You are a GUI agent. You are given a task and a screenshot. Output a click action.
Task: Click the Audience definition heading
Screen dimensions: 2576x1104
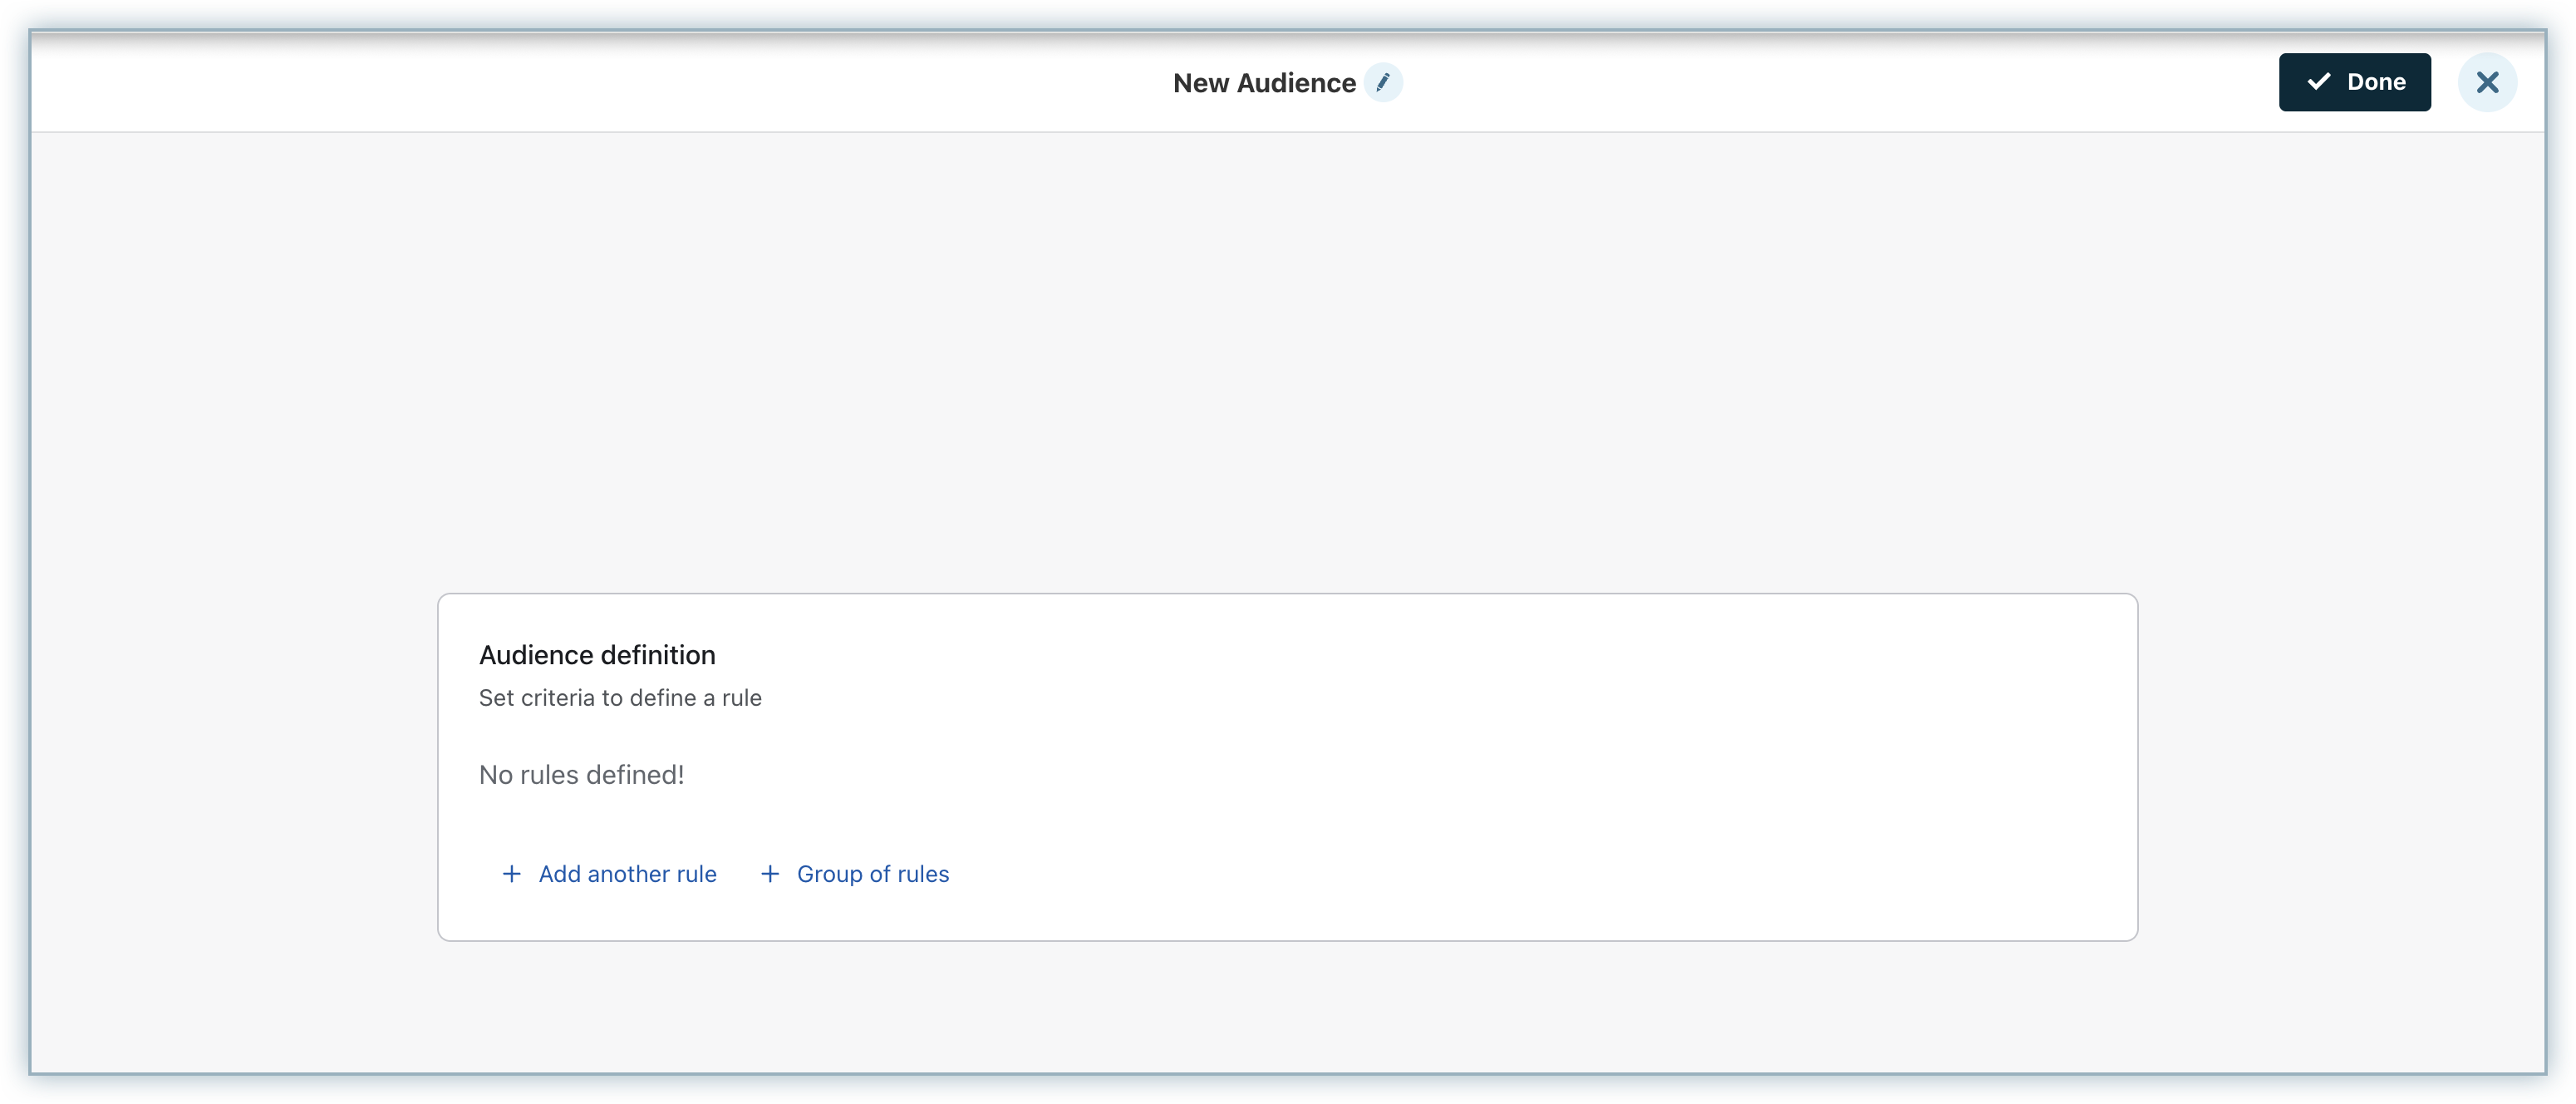(x=597, y=655)
